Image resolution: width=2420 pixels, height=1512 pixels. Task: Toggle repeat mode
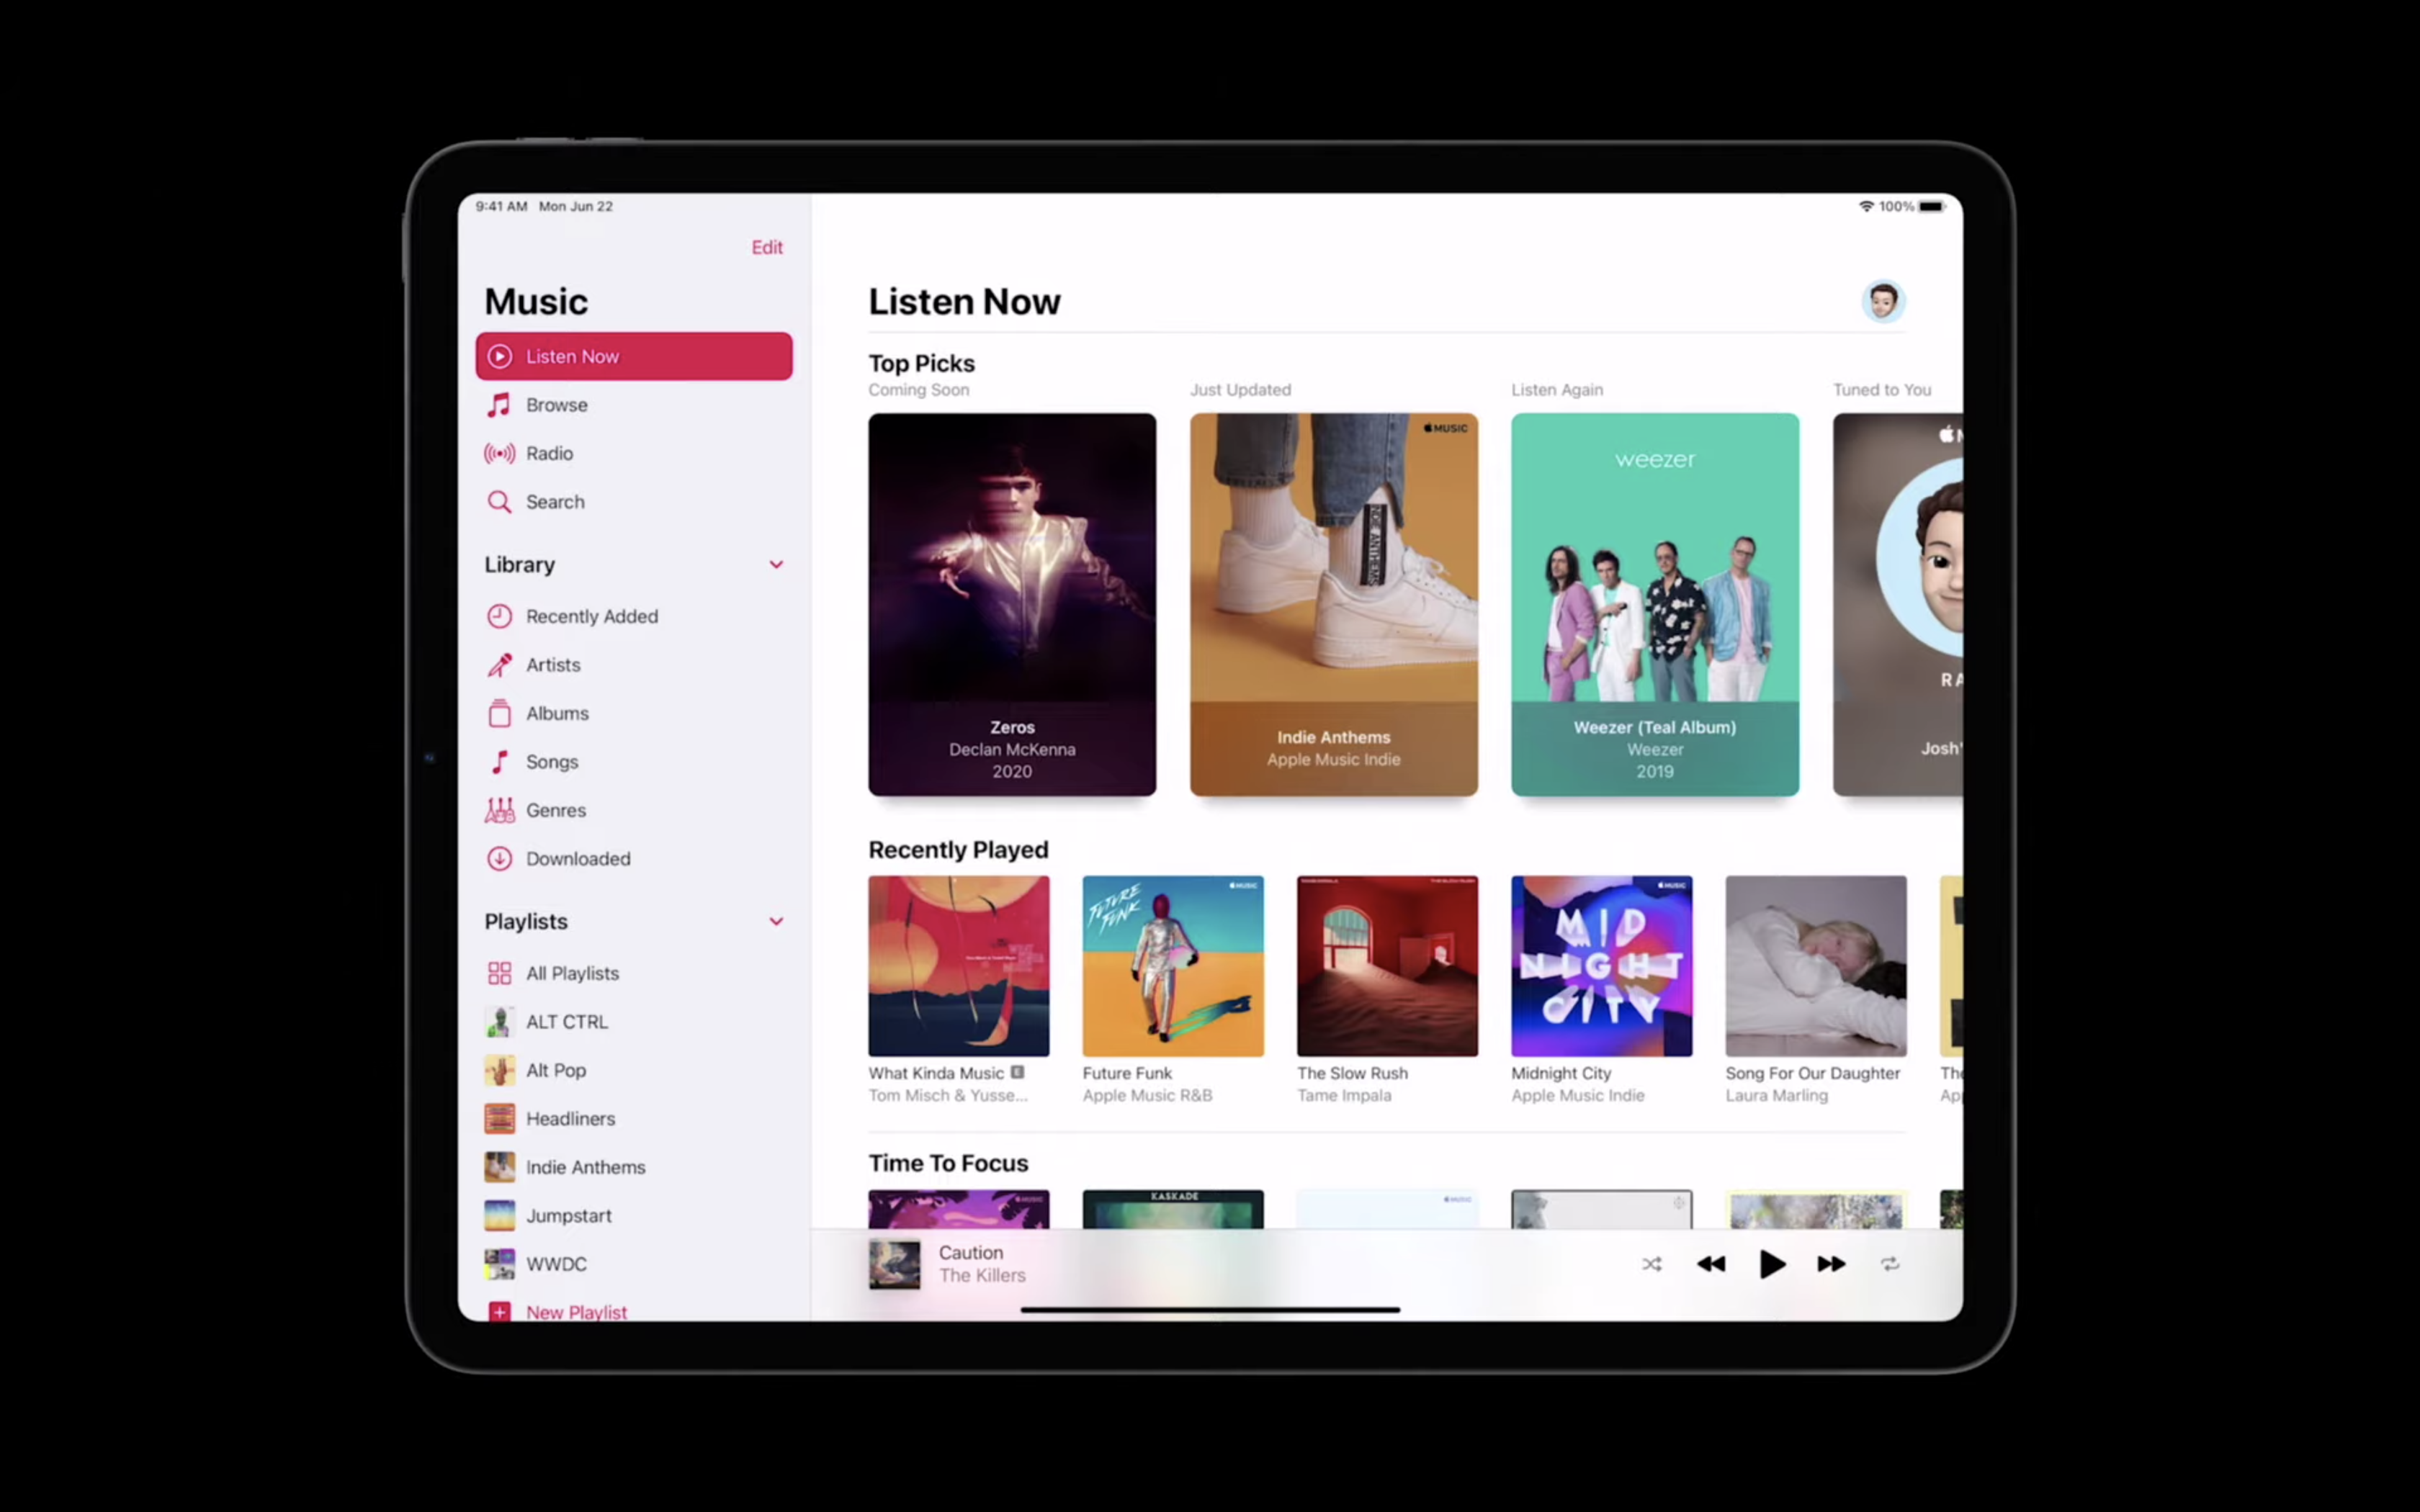coord(1889,1264)
